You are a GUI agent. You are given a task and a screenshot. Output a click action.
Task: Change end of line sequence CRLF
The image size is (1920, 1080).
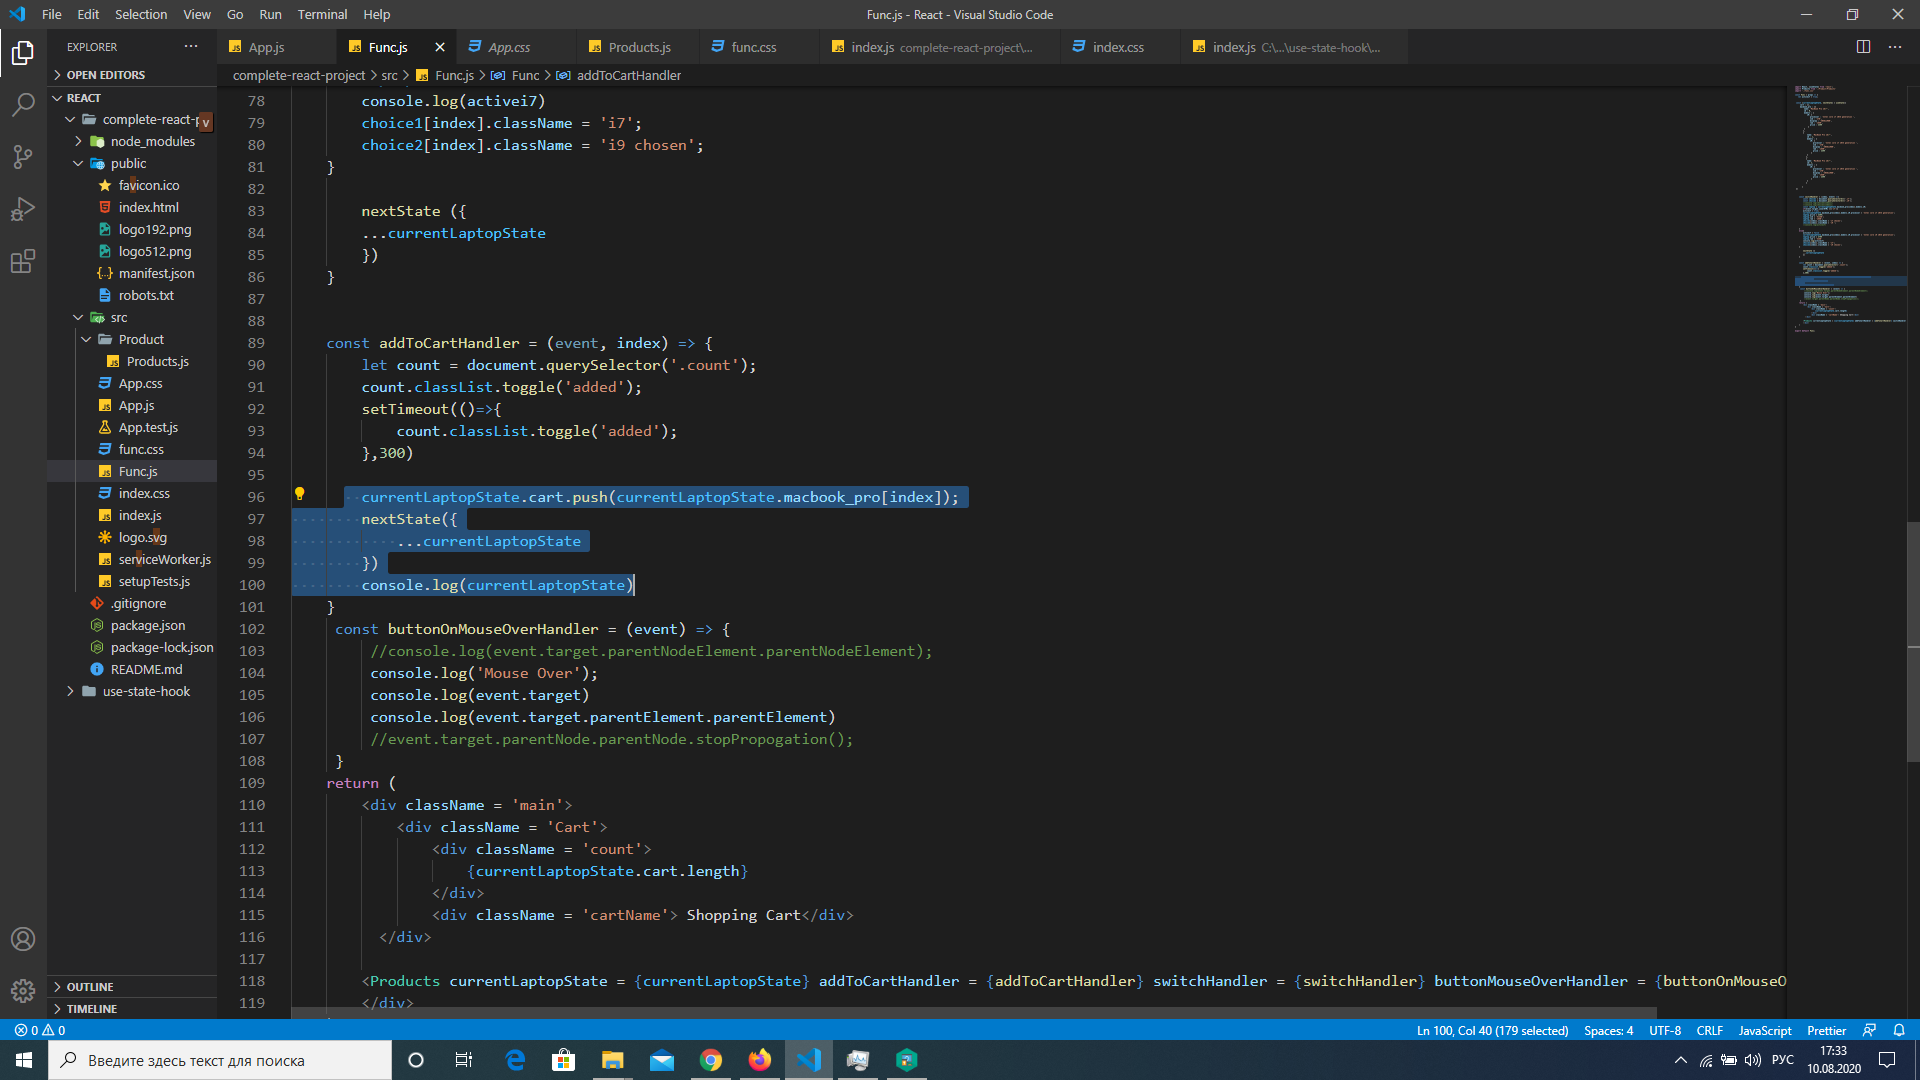1710,1030
